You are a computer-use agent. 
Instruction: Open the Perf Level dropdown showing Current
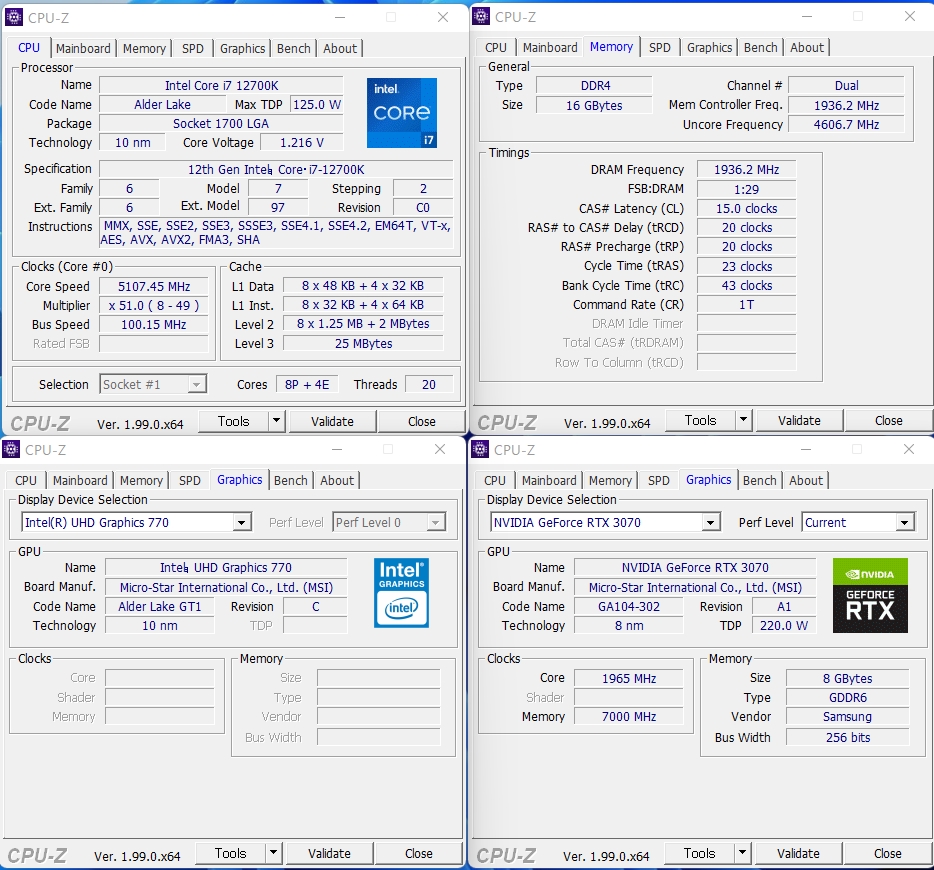904,522
